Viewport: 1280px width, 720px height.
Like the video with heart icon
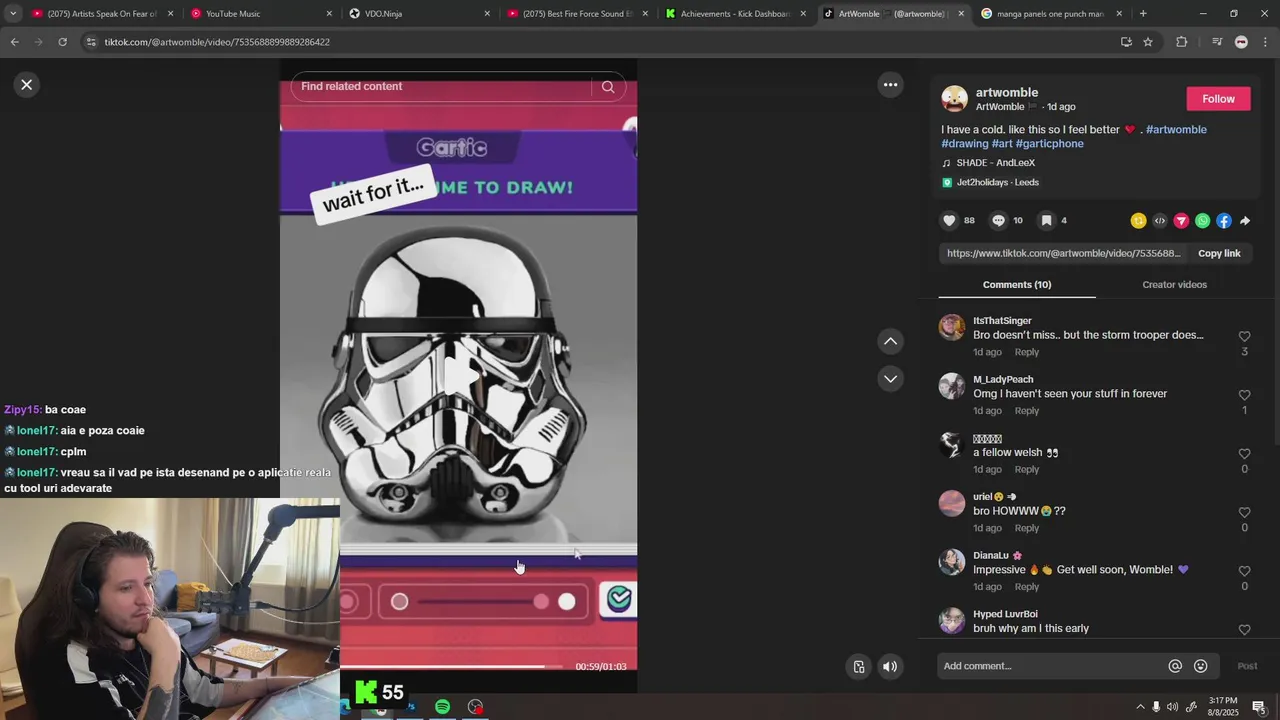coord(949,220)
